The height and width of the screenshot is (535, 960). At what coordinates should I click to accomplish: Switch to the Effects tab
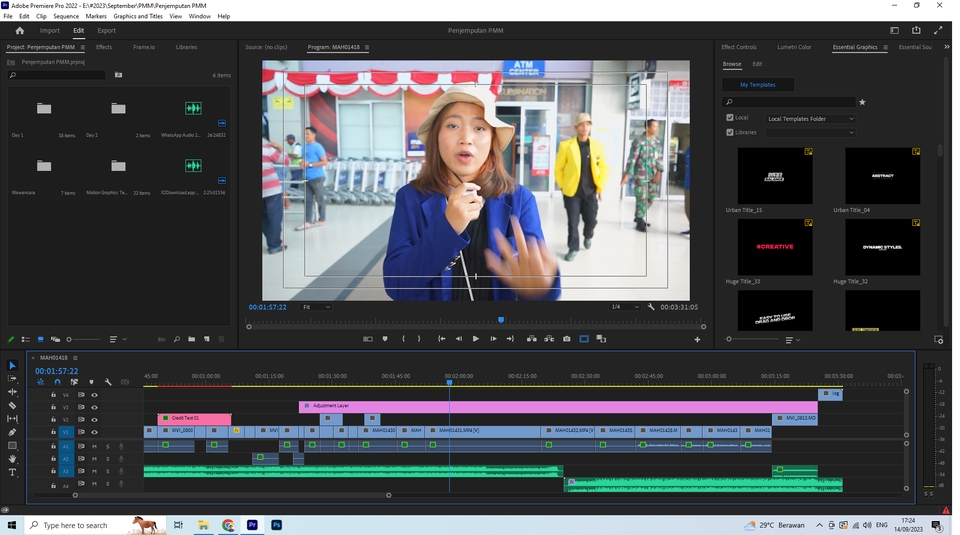[104, 47]
